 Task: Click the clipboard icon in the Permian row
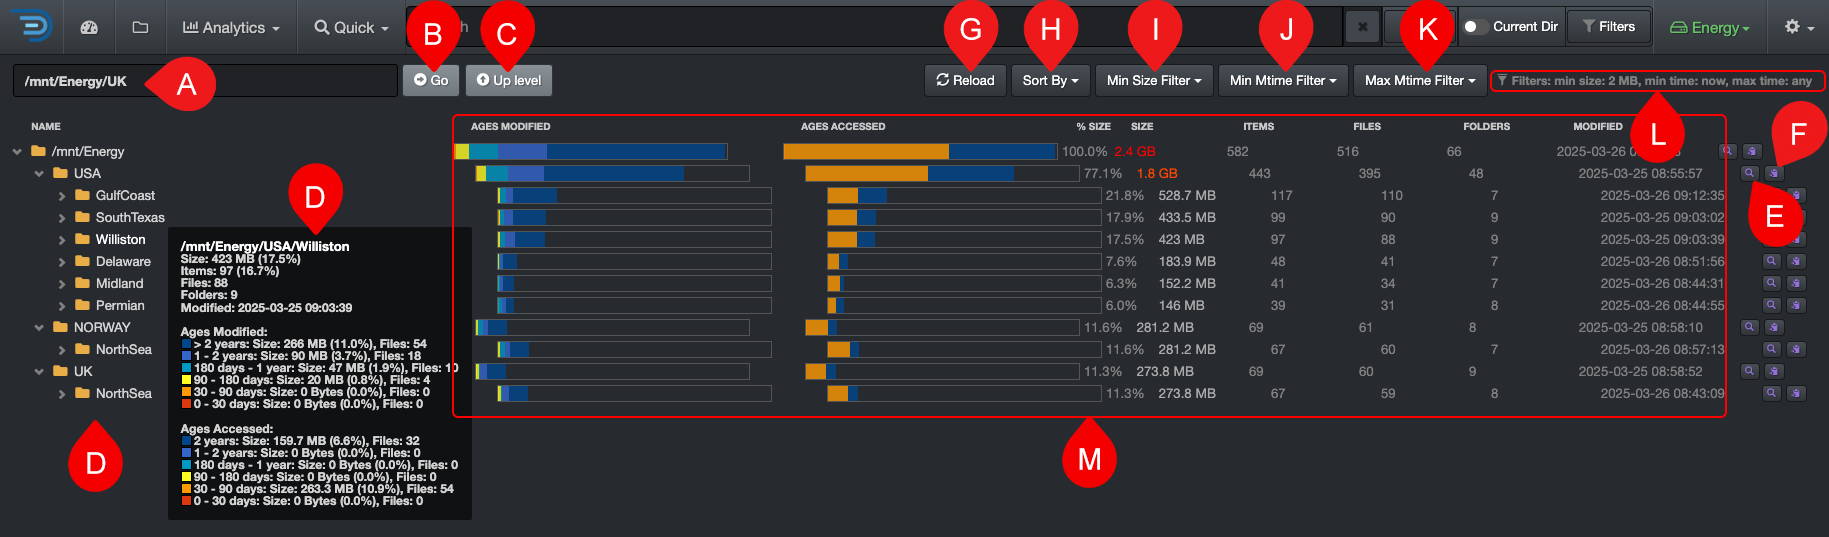pyautogui.click(x=1796, y=305)
